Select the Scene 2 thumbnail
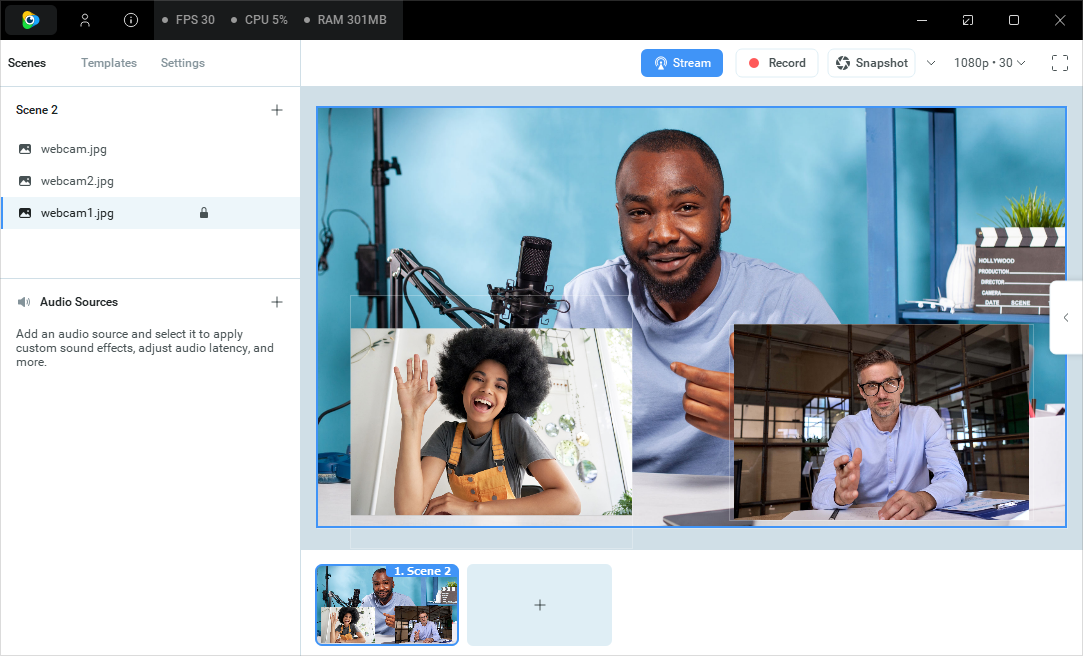This screenshot has height=656, width=1083. 387,605
